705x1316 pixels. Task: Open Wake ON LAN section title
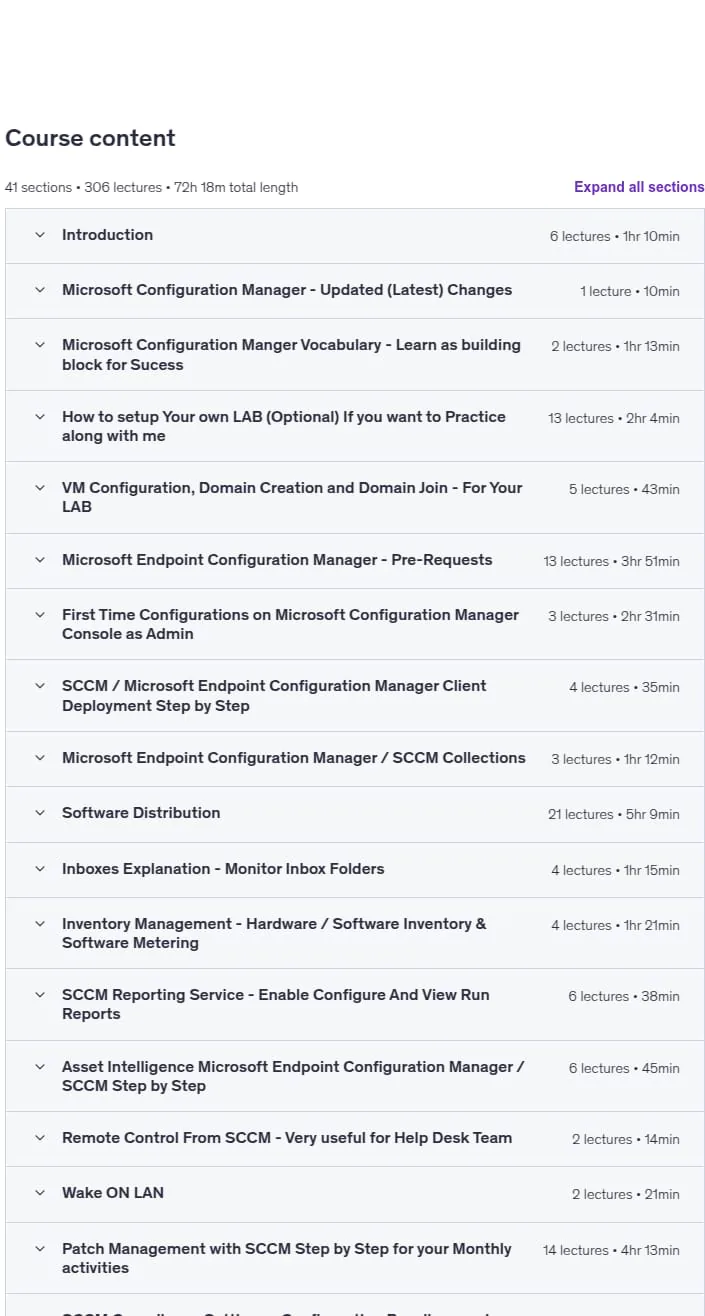pos(113,1193)
